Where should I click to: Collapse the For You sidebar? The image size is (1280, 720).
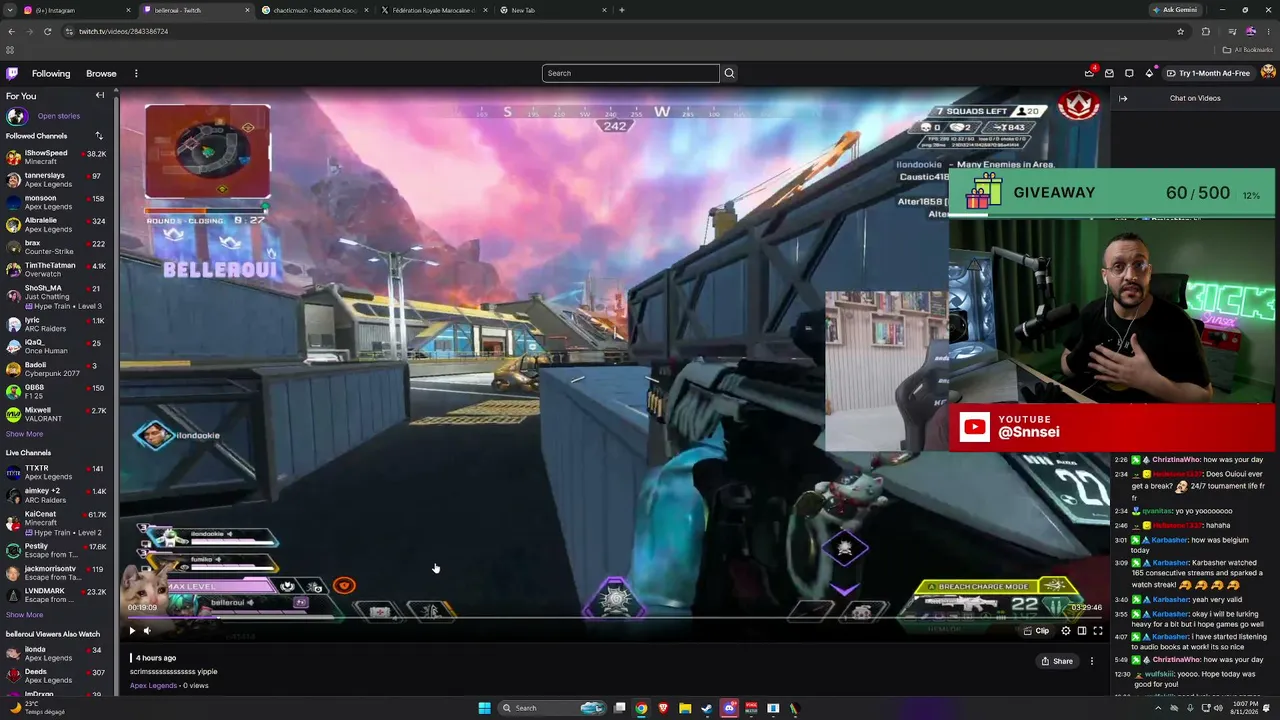point(100,95)
